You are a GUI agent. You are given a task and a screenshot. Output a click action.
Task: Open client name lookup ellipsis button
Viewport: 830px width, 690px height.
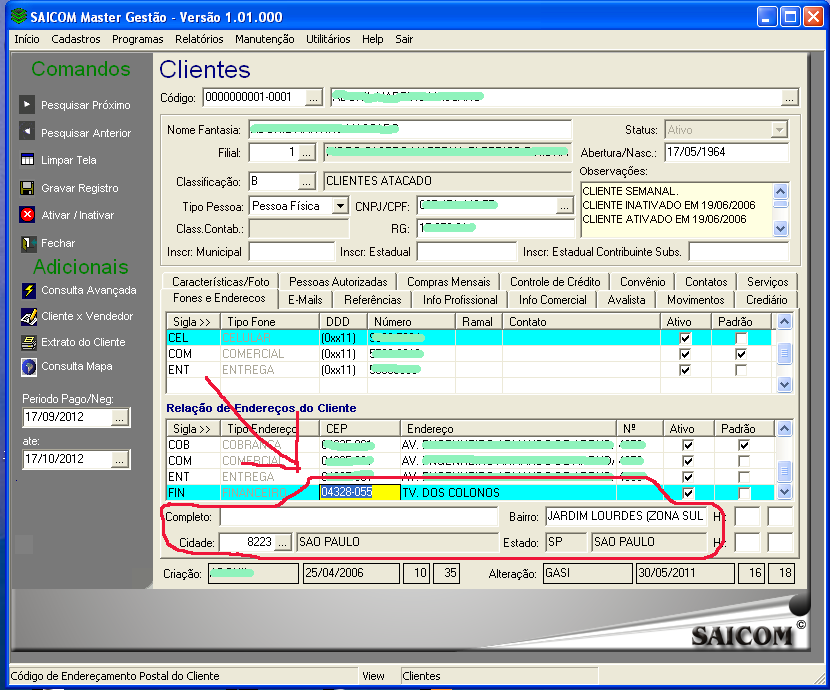coord(789,98)
